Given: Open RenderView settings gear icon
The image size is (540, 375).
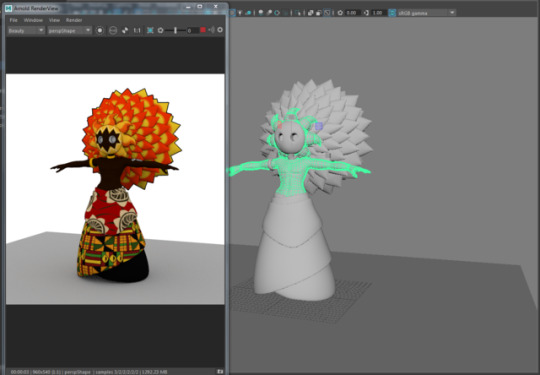Looking at the screenshot, I should (220, 30).
